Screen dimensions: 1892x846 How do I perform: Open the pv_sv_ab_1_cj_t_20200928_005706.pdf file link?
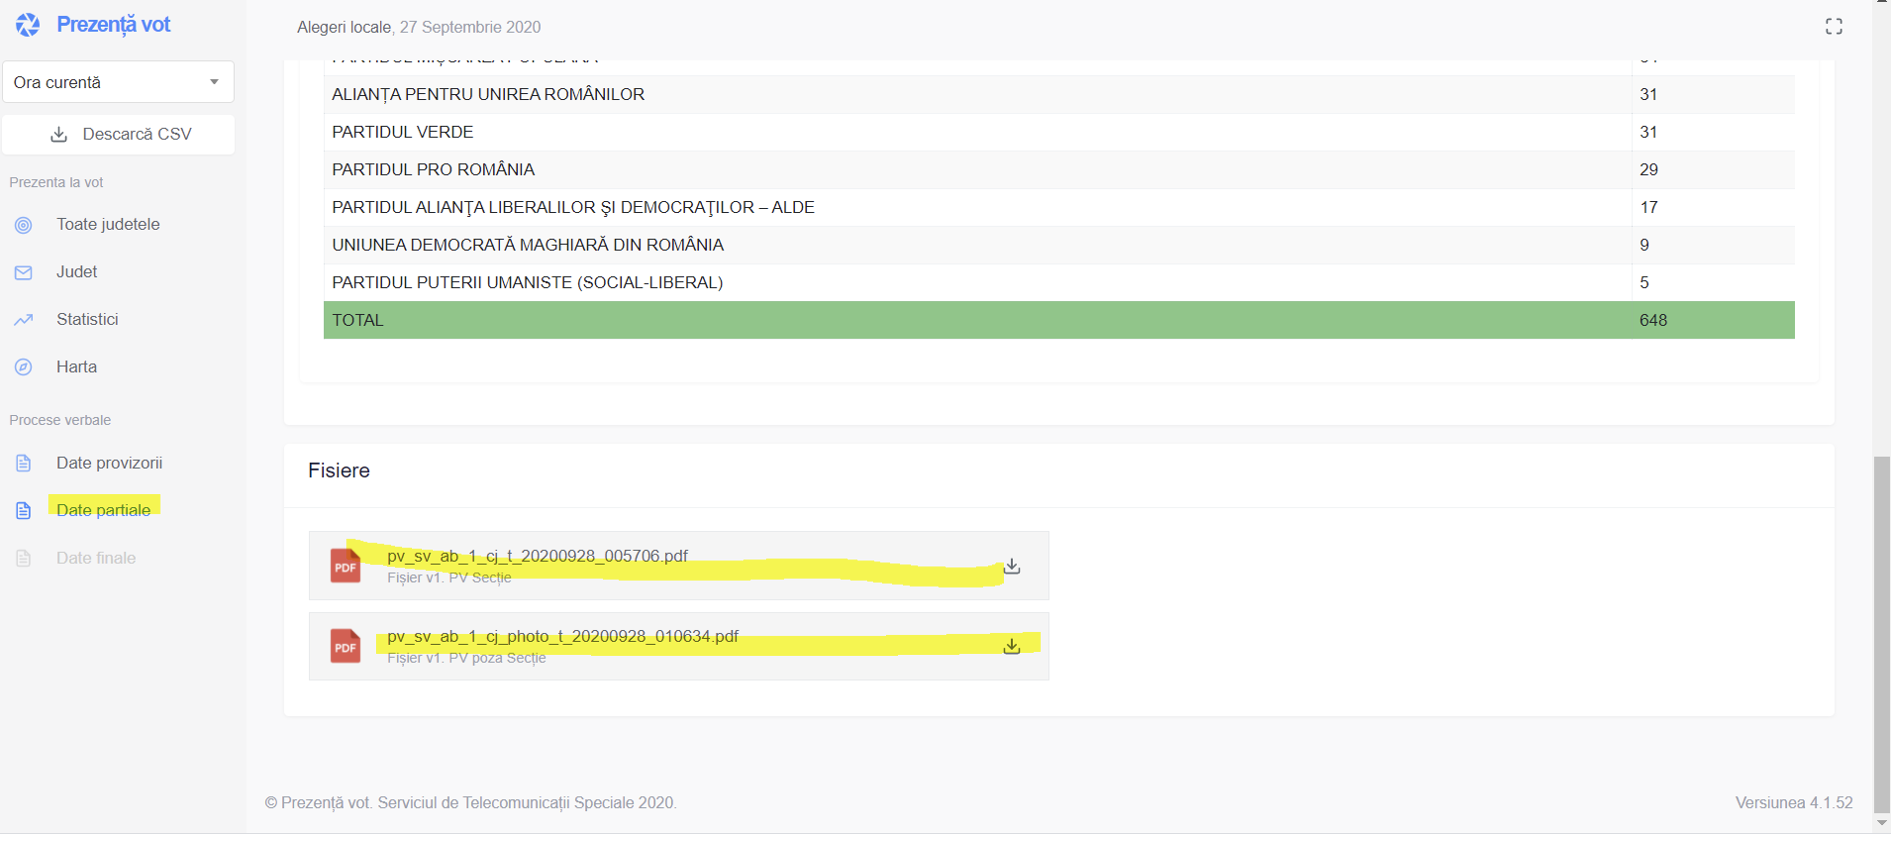coord(537,556)
